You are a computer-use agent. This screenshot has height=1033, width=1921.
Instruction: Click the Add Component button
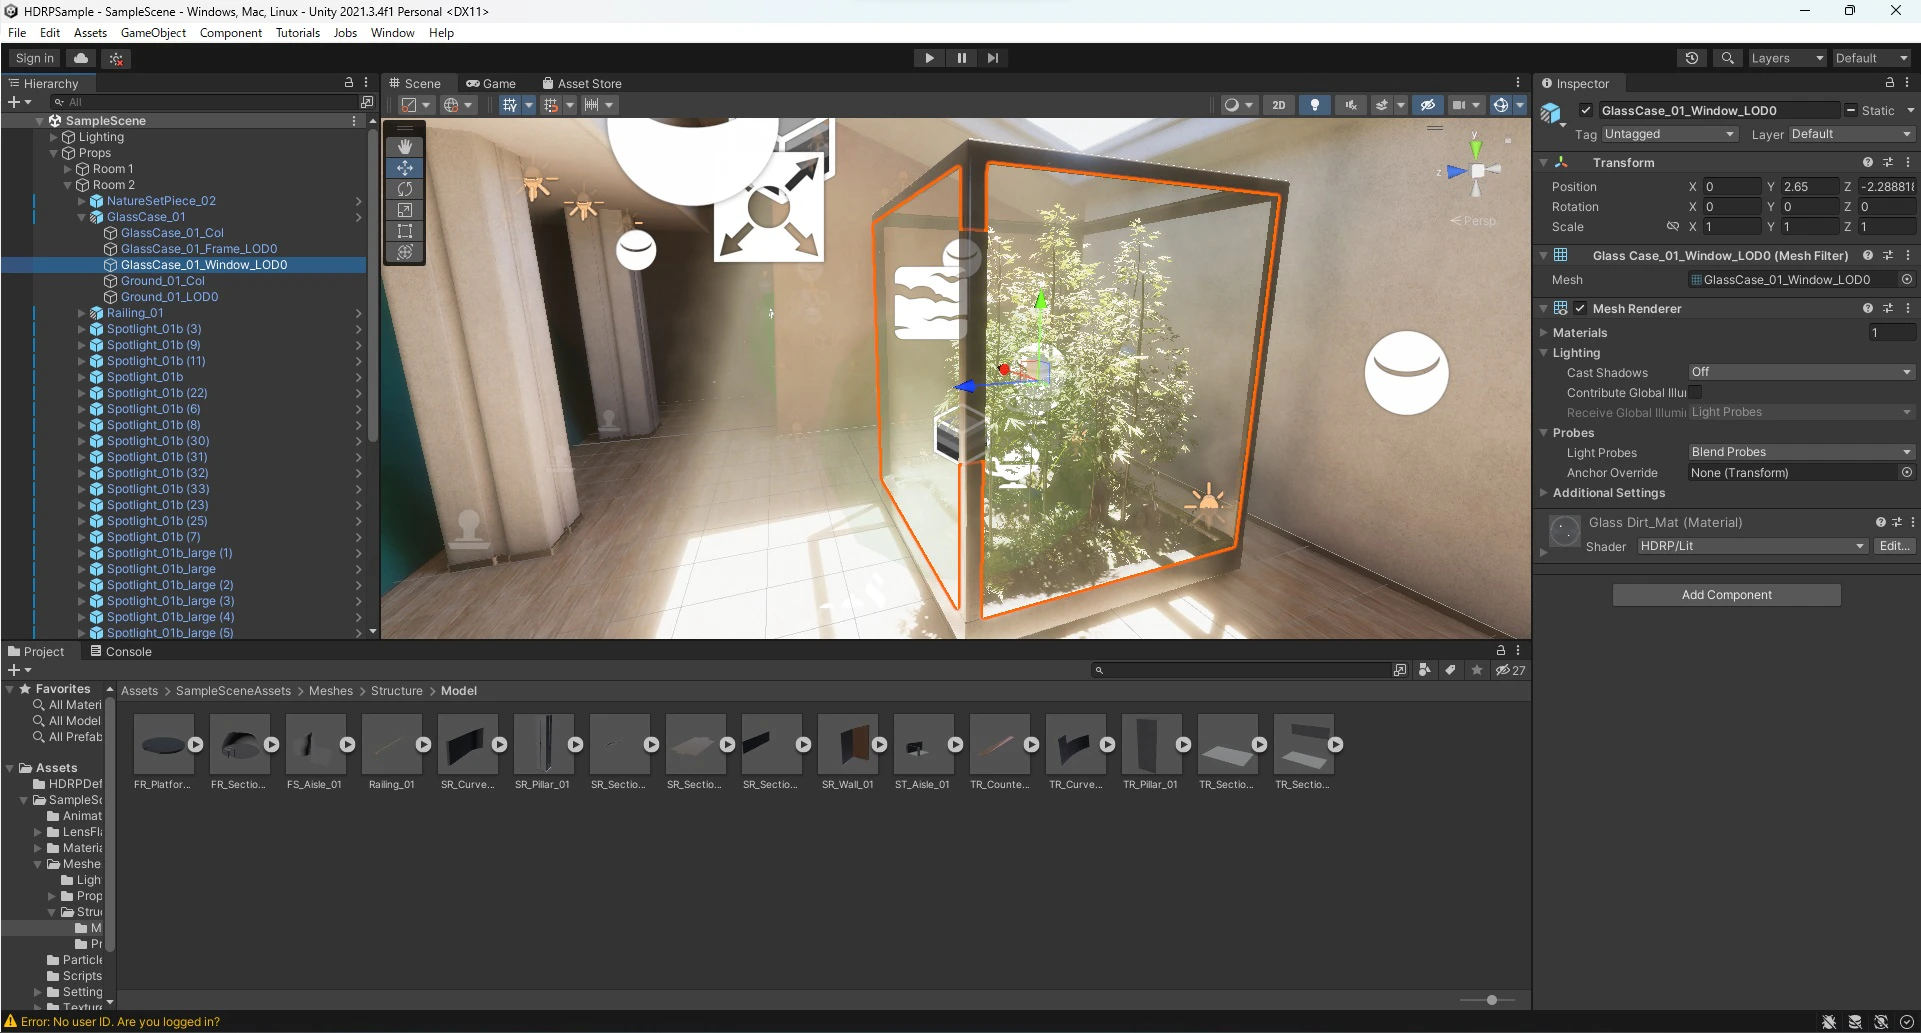[x=1726, y=595]
